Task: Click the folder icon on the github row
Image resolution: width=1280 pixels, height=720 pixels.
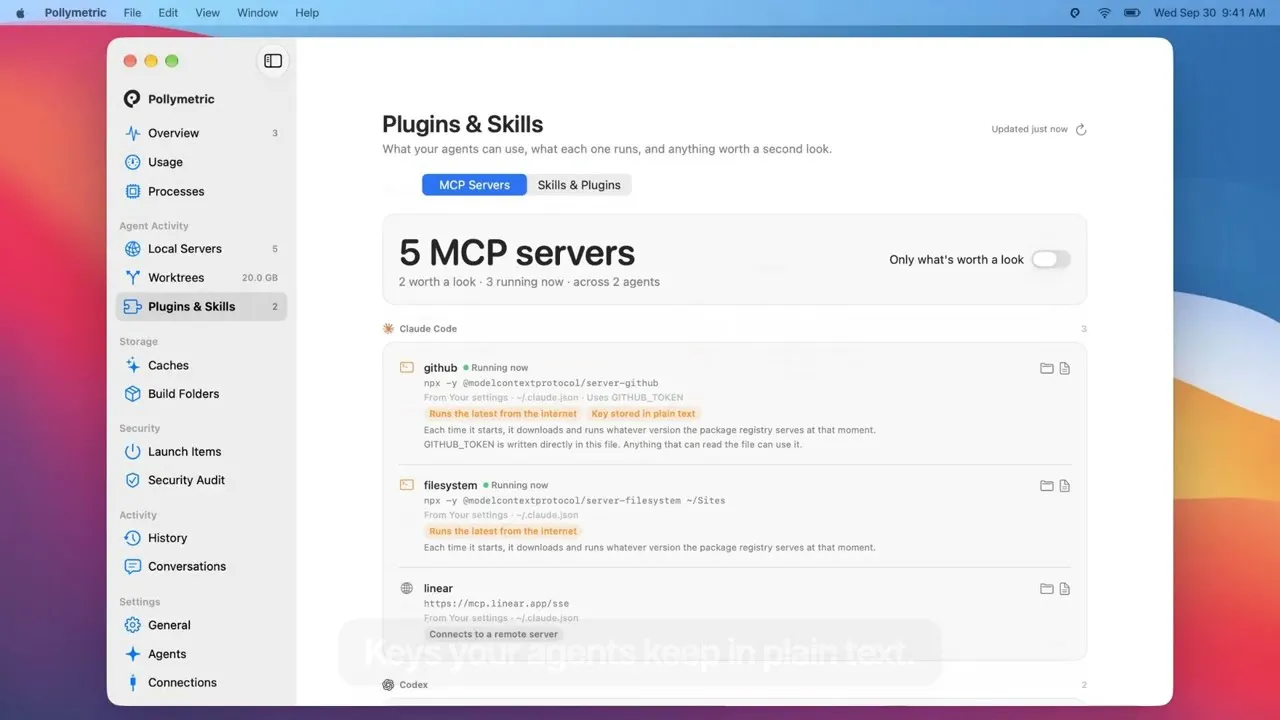Action: [1047, 368]
